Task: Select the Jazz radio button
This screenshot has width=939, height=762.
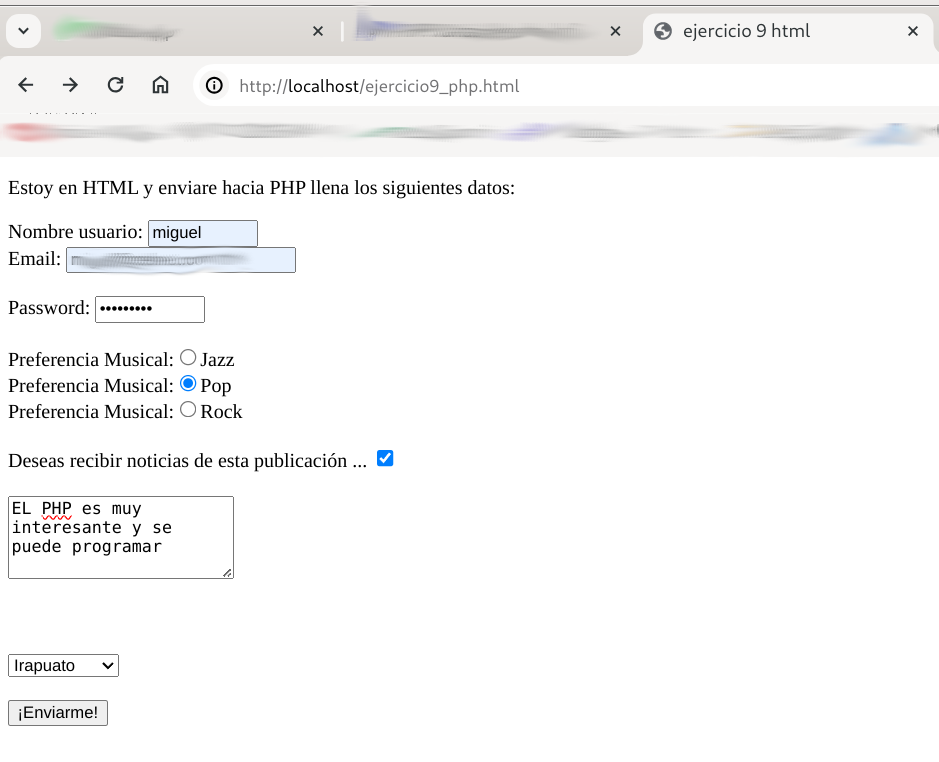Action: pos(188,358)
